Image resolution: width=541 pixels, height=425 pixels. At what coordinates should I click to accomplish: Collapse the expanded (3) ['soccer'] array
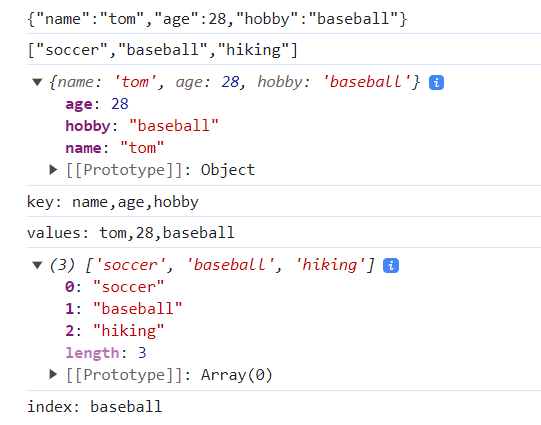[37, 265]
